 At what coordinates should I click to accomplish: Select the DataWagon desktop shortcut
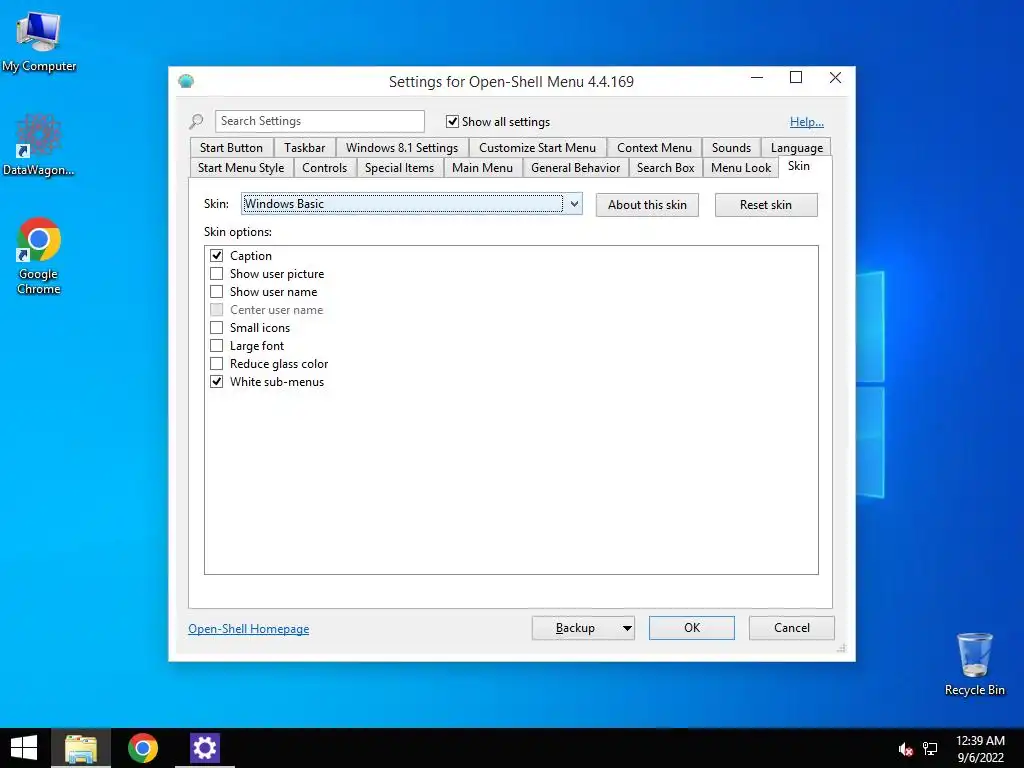[x=39, y=145]
